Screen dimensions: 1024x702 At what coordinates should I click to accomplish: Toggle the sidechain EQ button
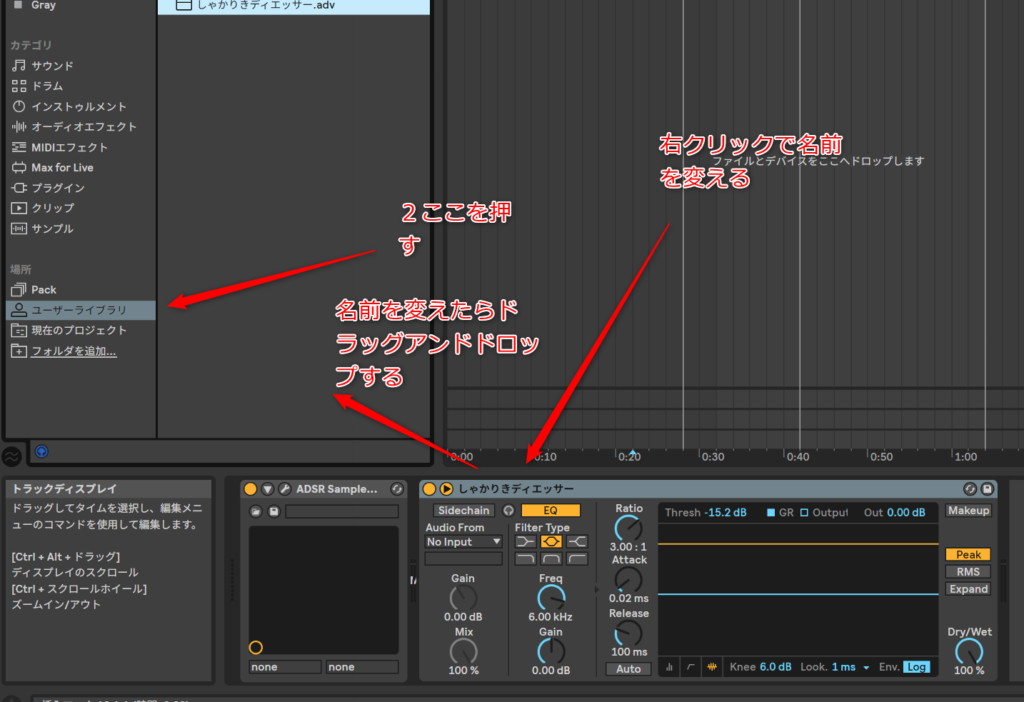(x=549, y=510)
